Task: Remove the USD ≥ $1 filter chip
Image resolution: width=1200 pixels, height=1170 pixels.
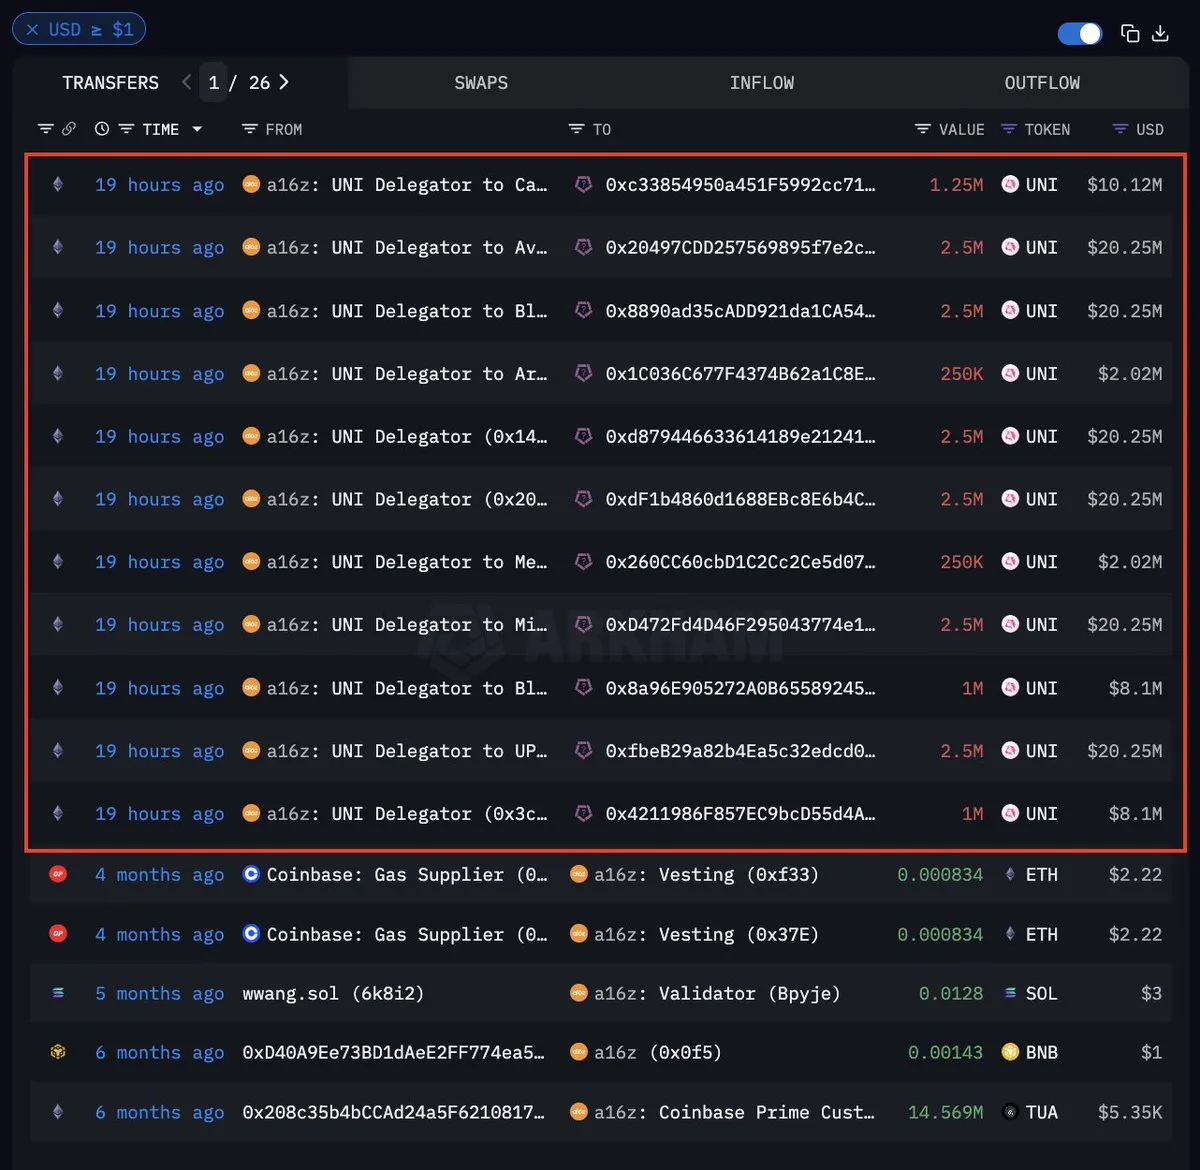Action: (32, 30)
